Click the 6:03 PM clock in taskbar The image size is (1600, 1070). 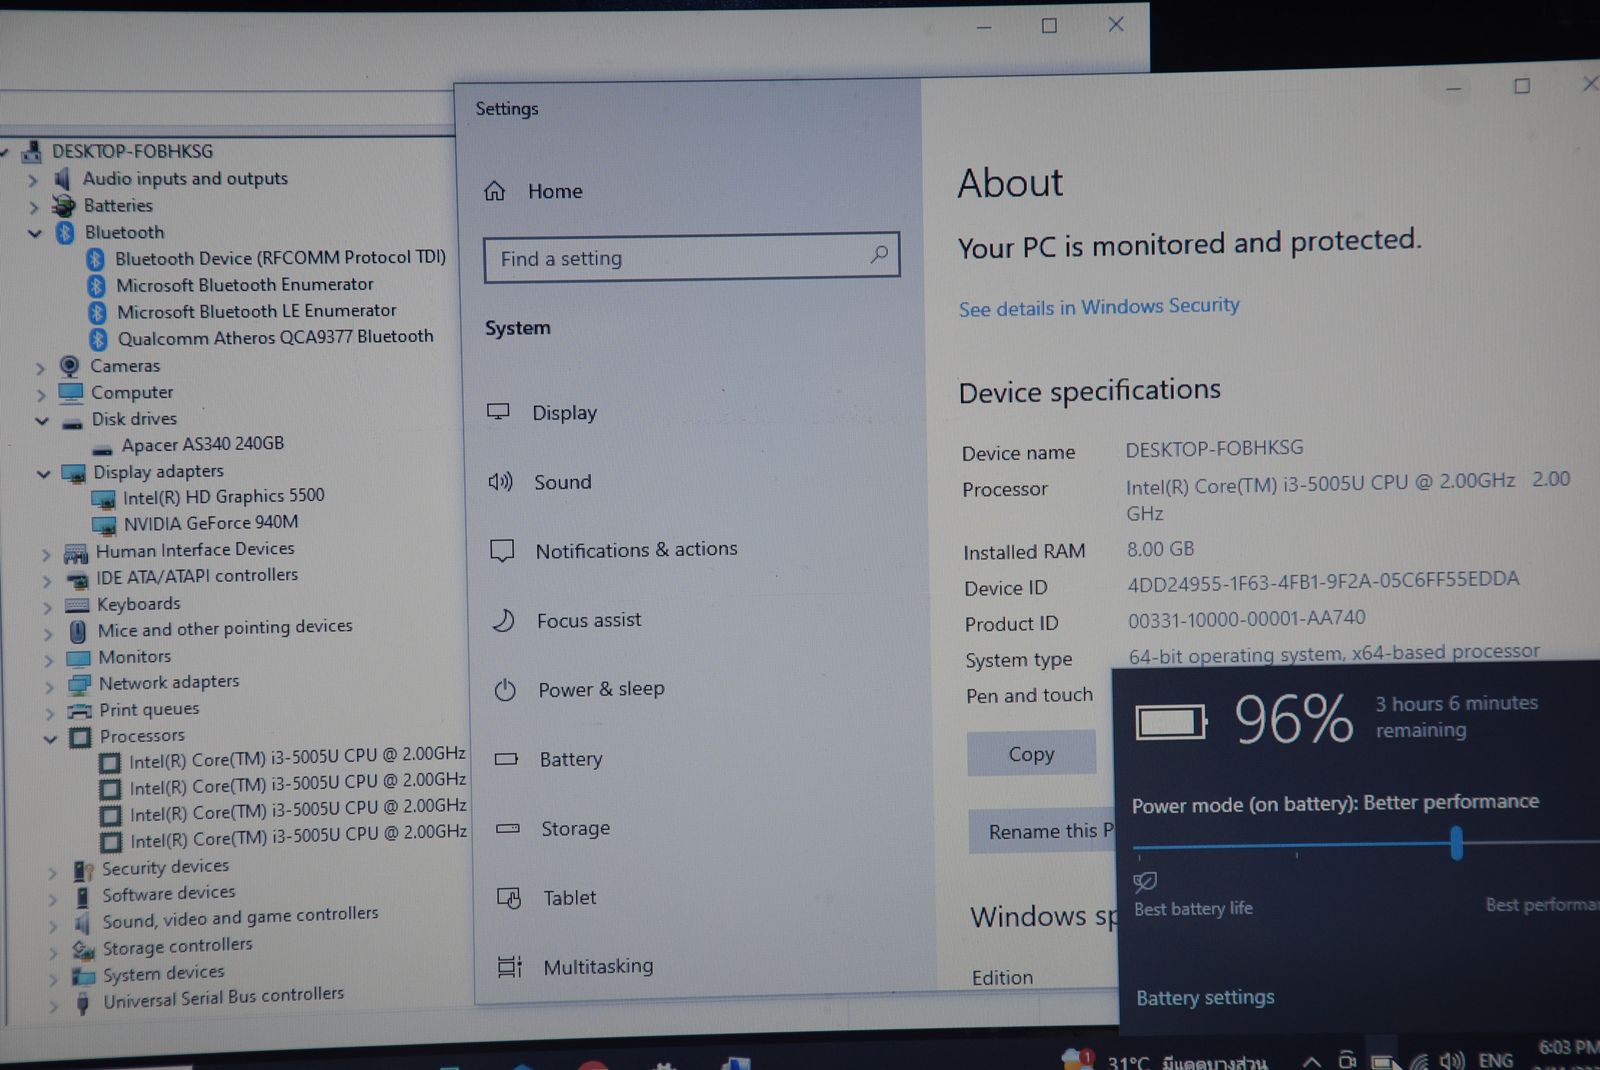[x=1568, y=1048]
